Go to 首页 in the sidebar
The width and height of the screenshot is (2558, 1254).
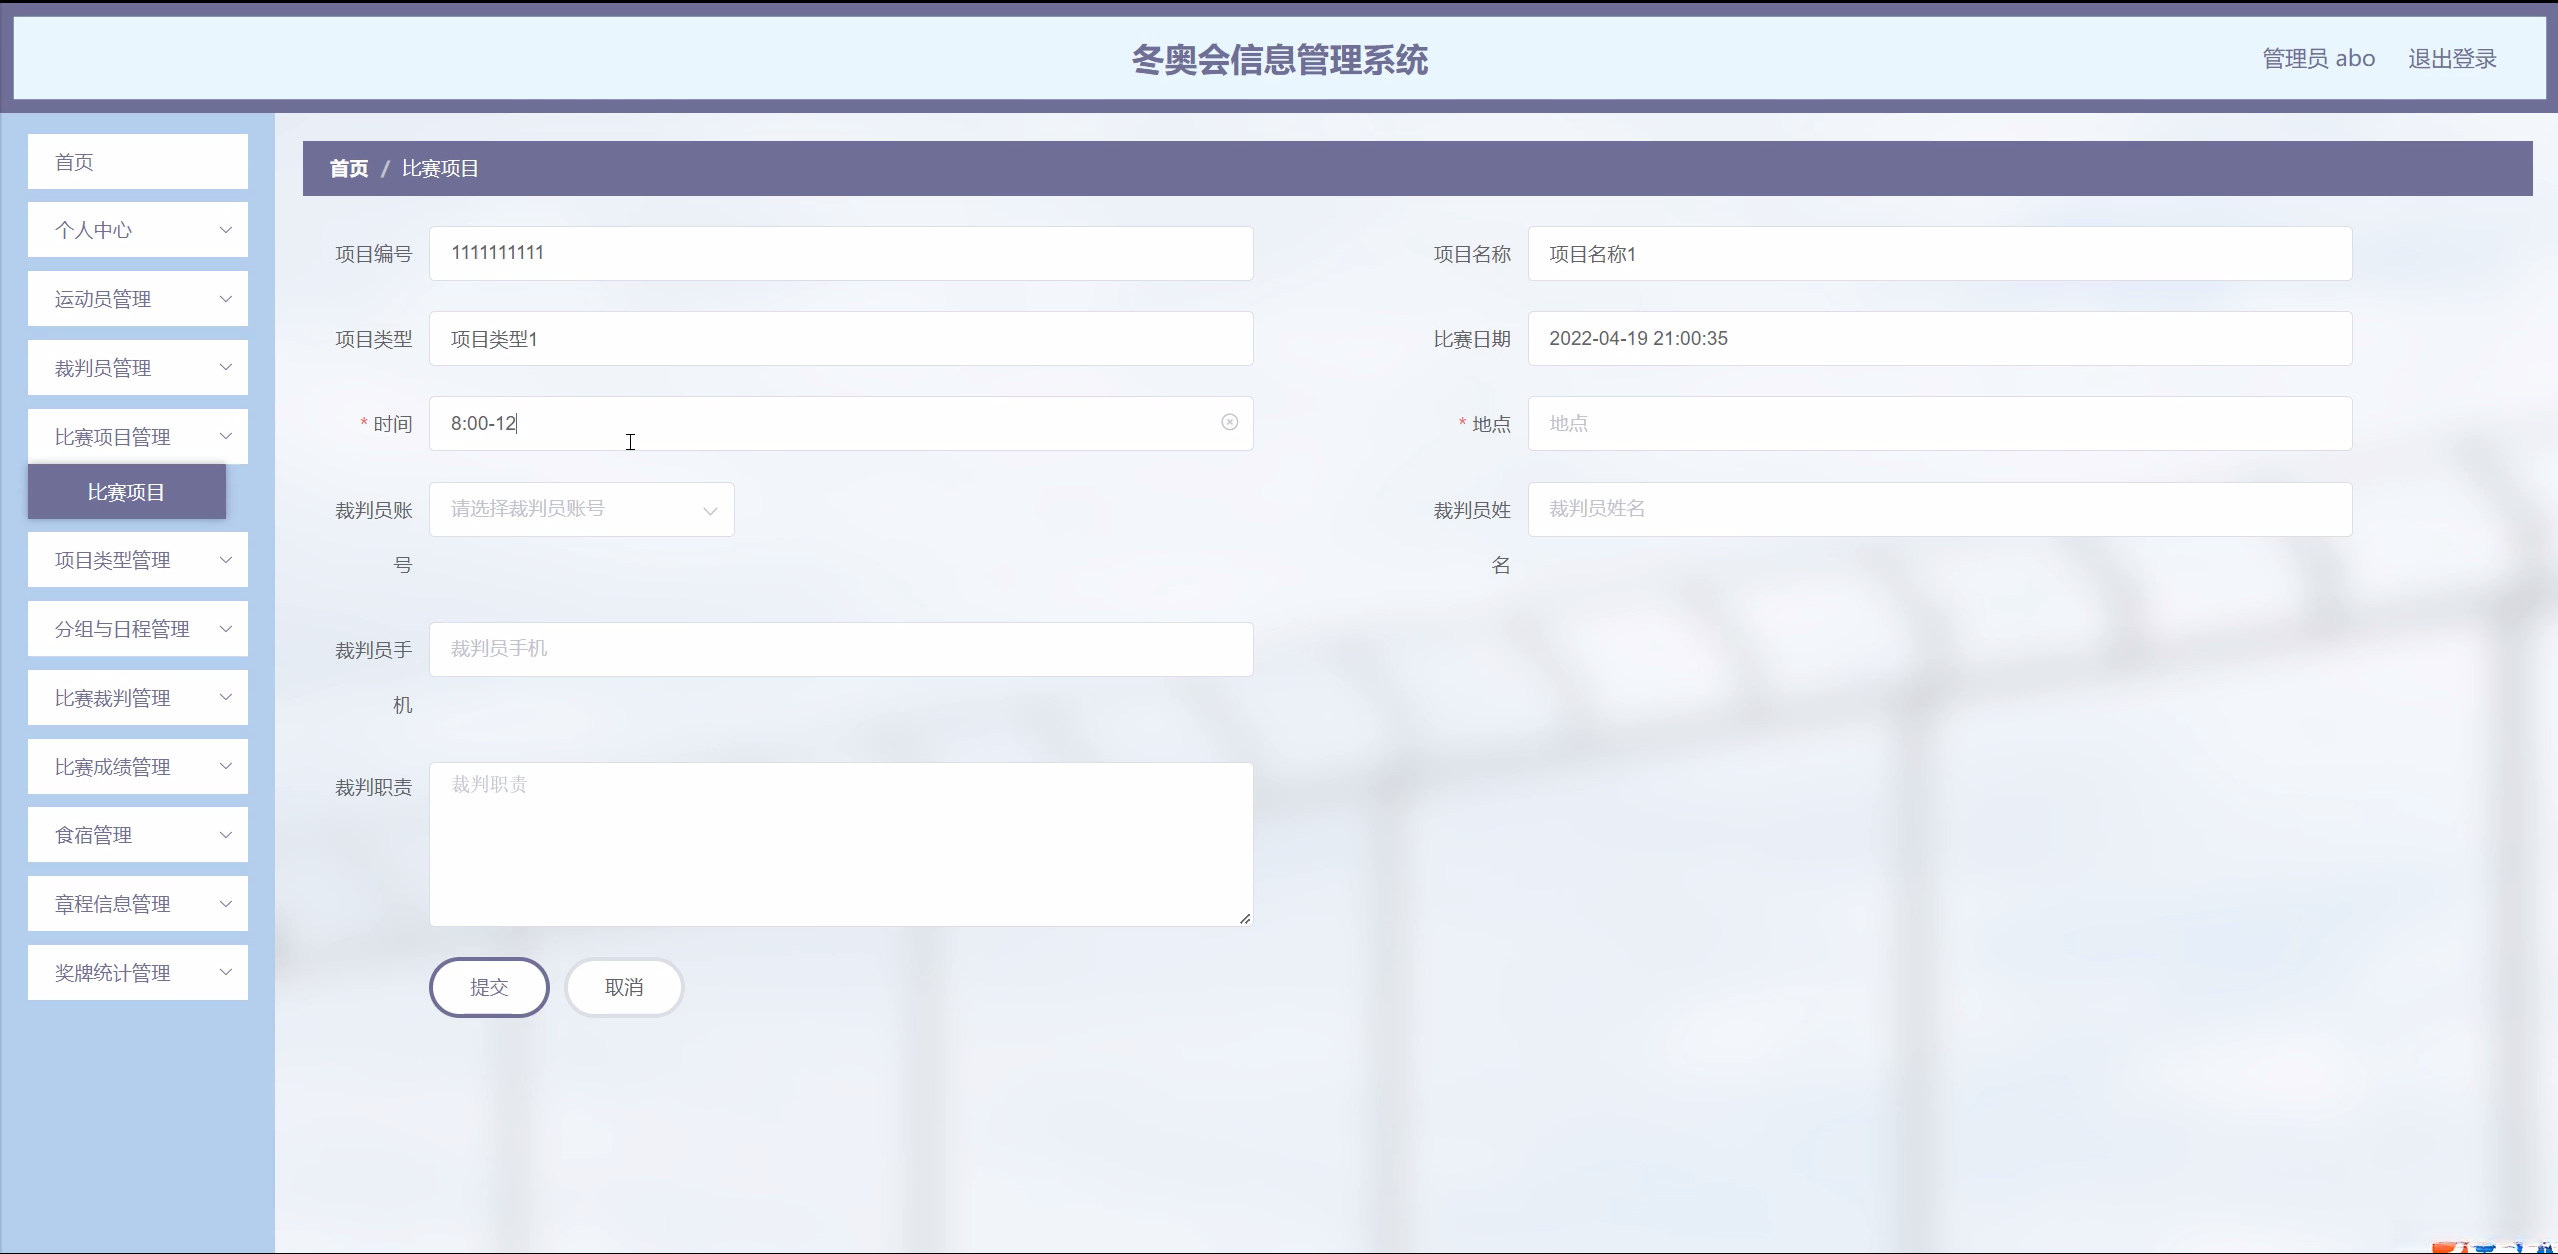click(x=137, y=162)
